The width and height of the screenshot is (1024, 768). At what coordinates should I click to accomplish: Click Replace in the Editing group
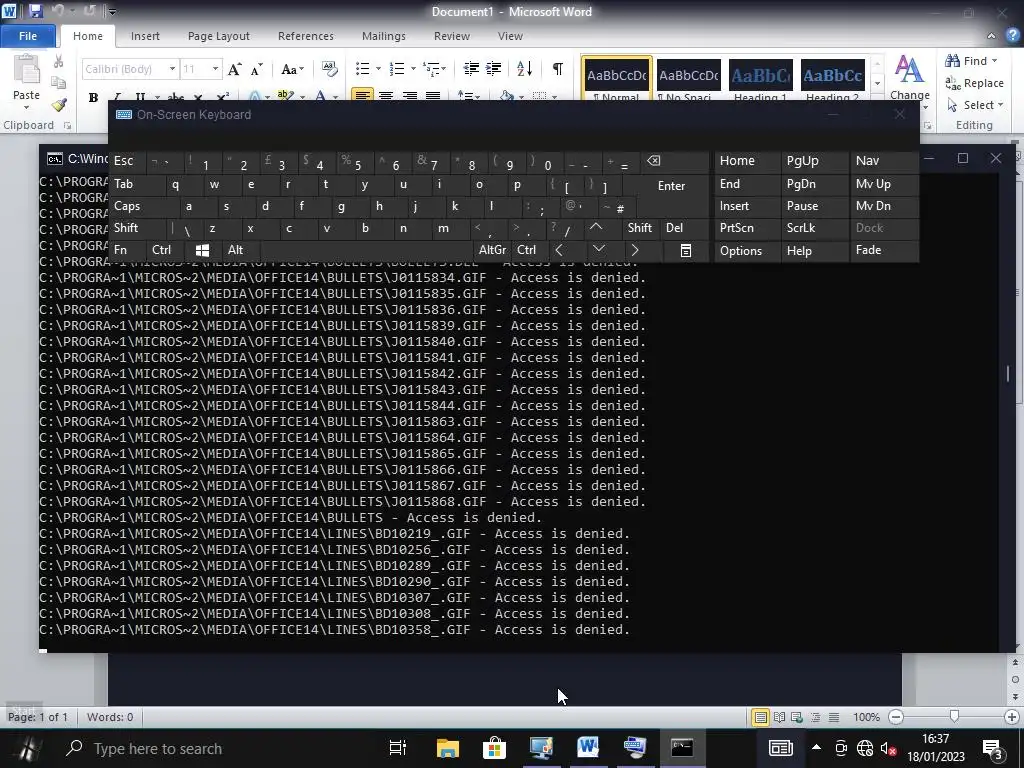974,83
